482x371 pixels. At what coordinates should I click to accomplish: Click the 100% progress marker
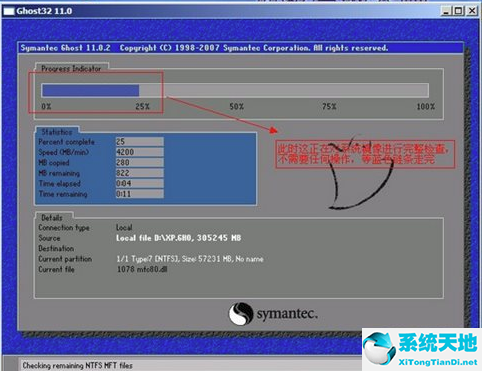425,107
